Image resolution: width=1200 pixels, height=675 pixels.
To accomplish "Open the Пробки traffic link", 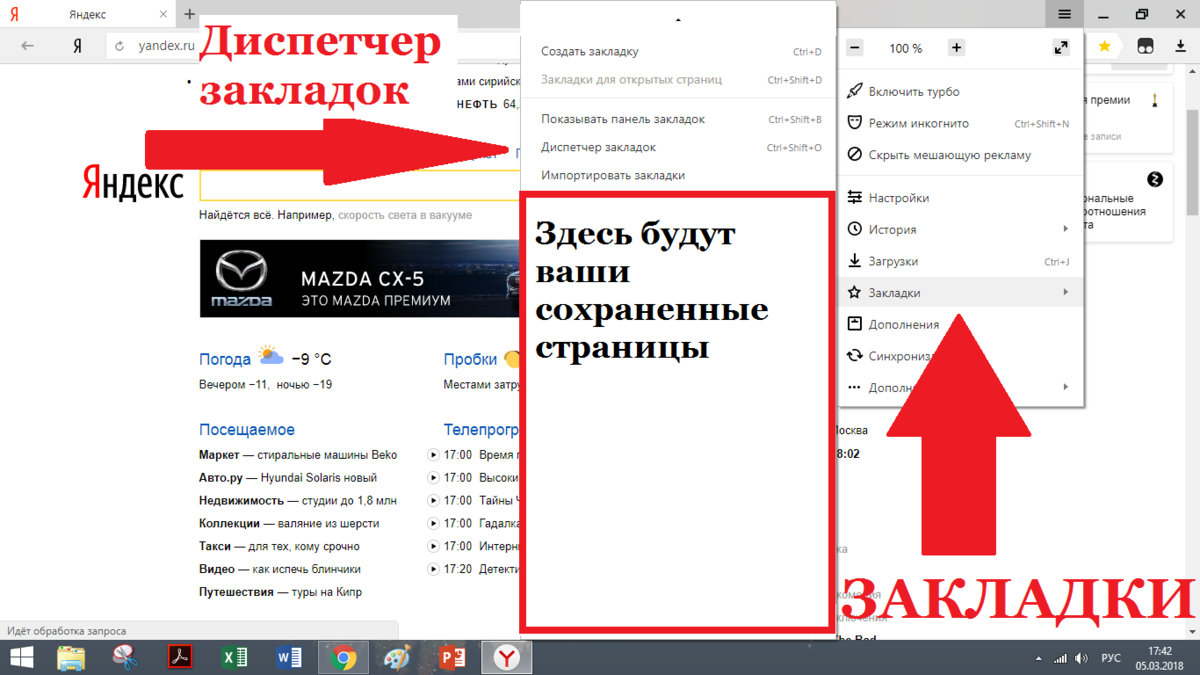I will tap(470, 360).
